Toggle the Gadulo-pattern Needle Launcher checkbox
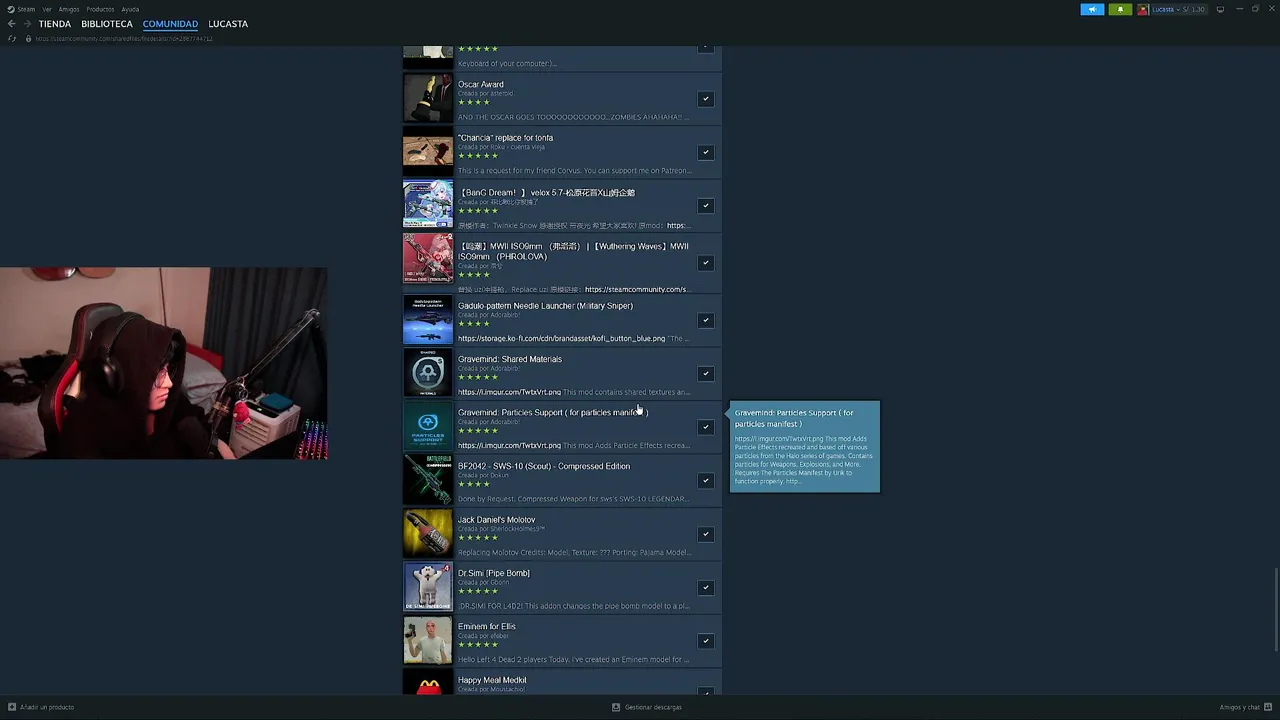The height and width of the screenshot is (720, 1280). (x=705, y=320)
